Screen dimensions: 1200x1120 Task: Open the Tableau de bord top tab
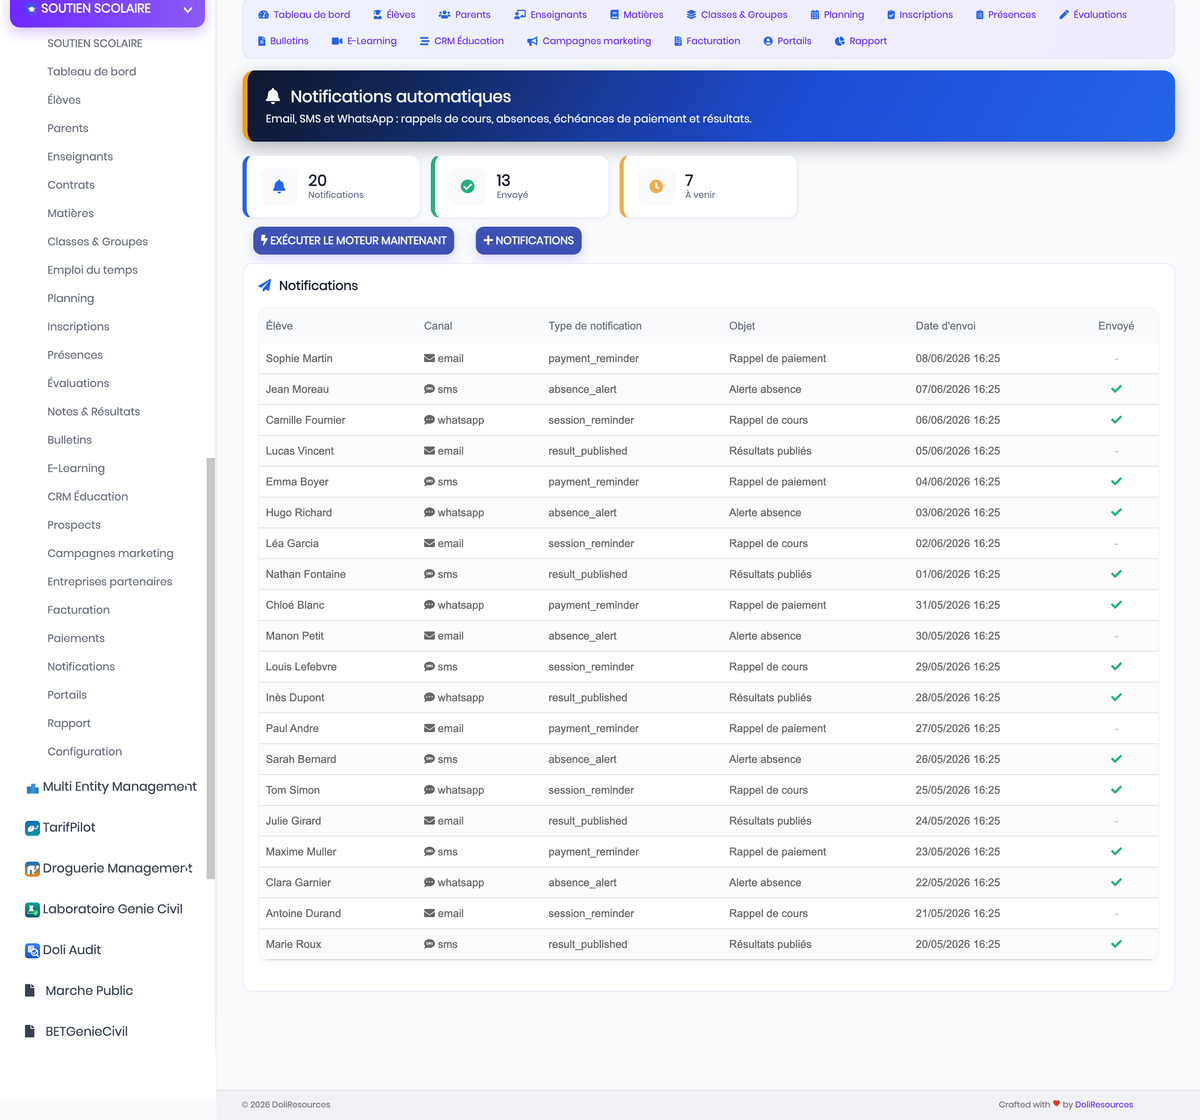point(304,15)
